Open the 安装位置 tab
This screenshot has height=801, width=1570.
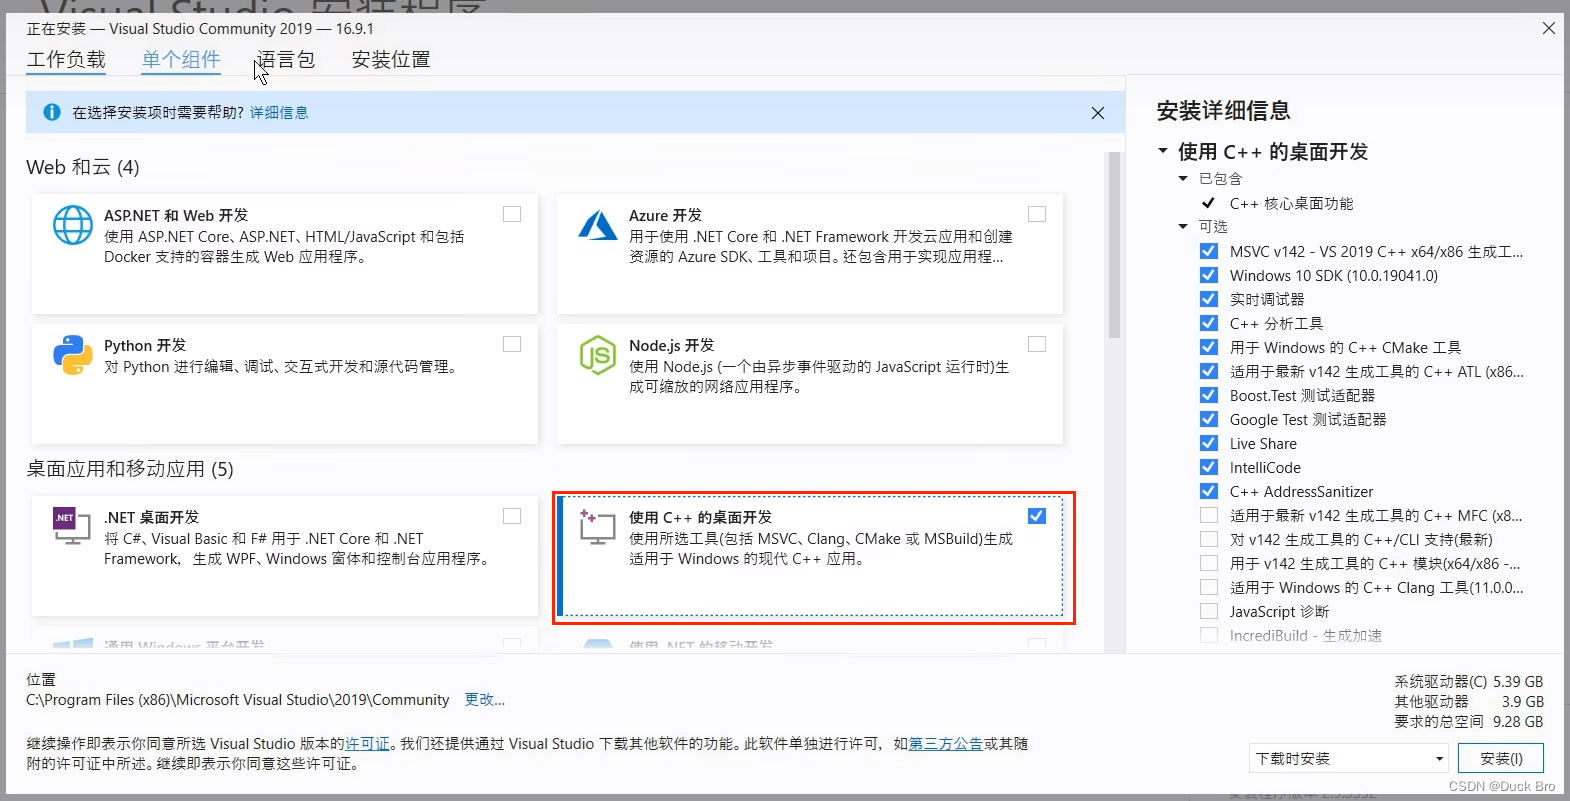coord(391,59)
